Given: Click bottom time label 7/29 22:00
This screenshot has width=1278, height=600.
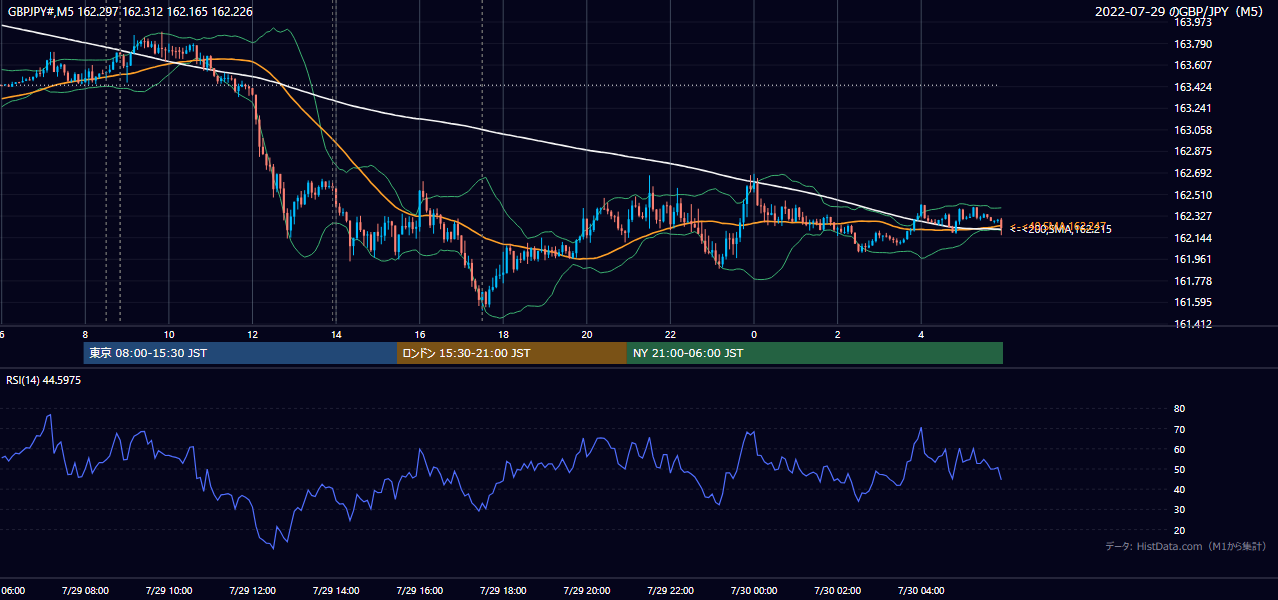Looking at the screenshot, I should (671, 591).
